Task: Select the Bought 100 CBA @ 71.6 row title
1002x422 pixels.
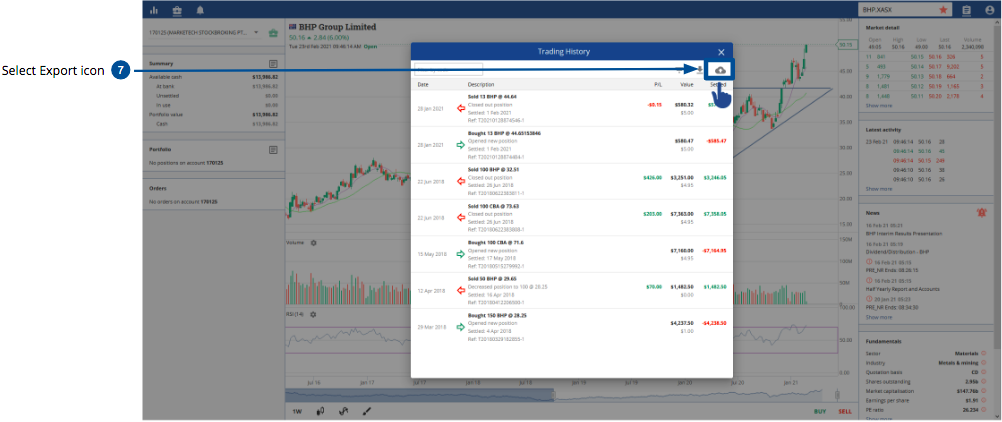Action: (x=496, y=242)
